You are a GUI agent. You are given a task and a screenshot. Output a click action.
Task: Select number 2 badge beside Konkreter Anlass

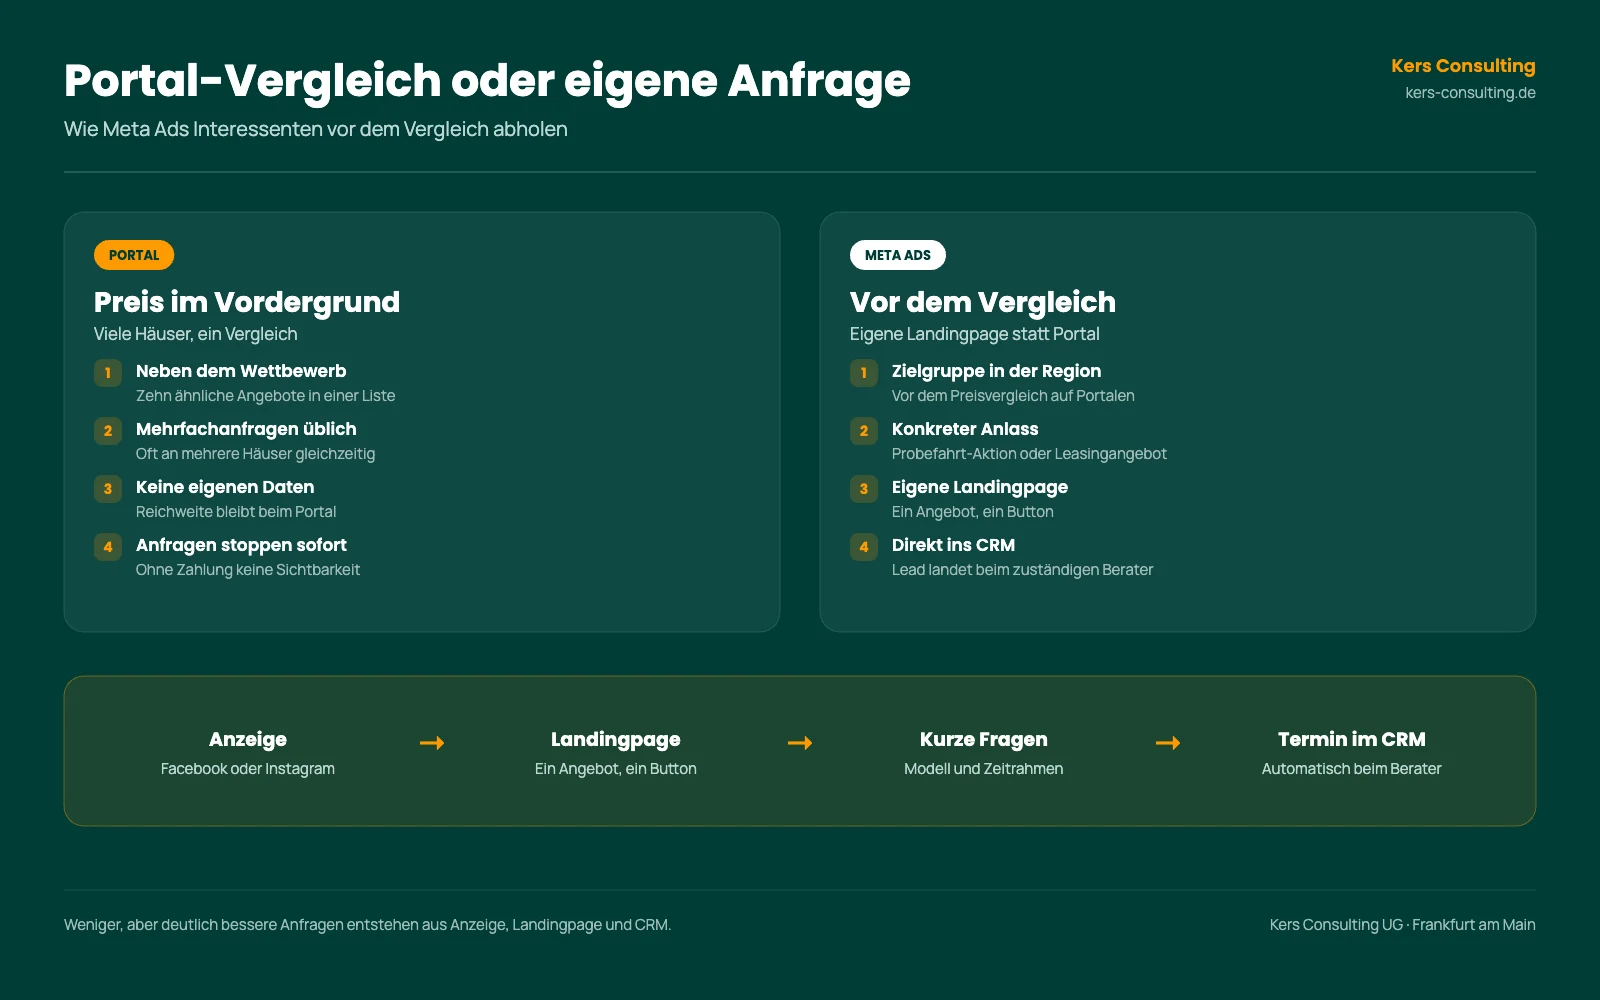864,431
